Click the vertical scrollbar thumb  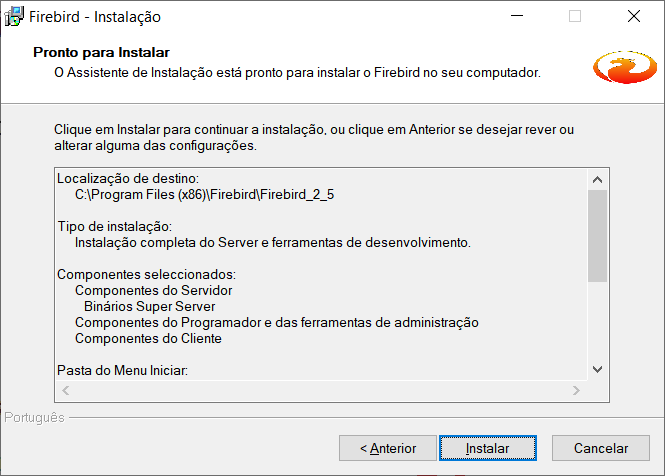pyautogui.click(x=597, y=235)
